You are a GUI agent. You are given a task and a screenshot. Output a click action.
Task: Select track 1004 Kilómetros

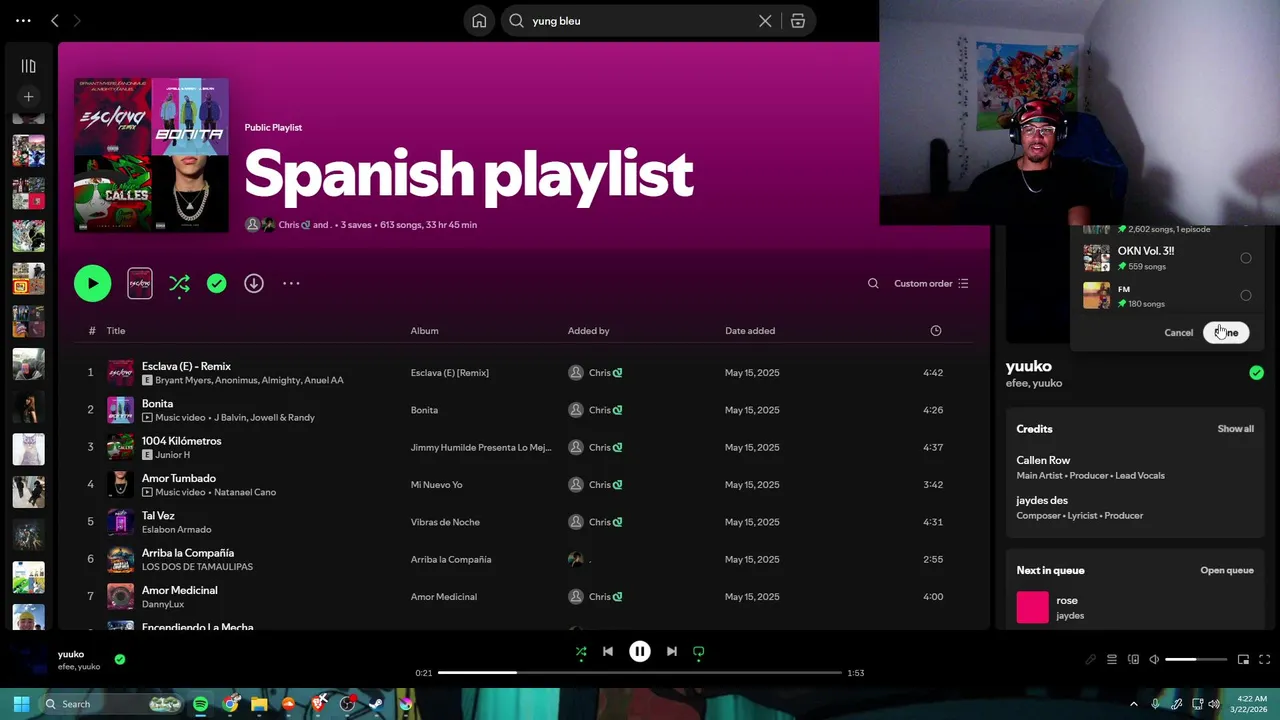point(181,441)
